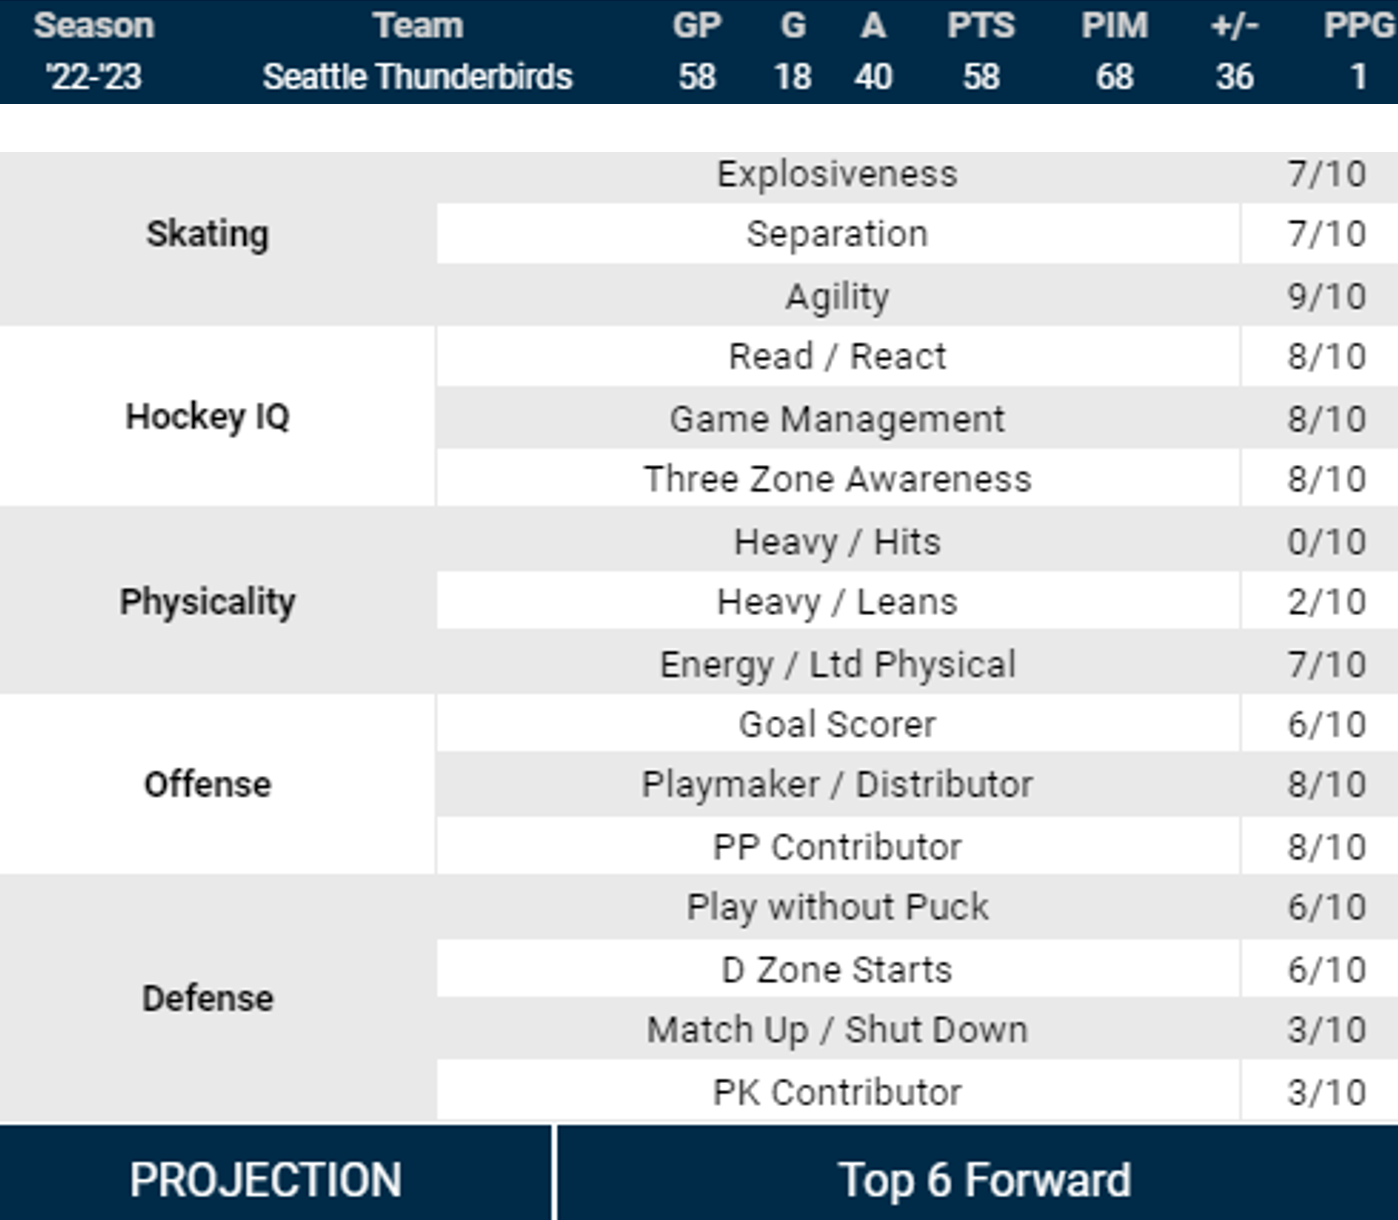Click the Seattle Thunderbirds team name
The width and height of the screenshot is (1398, 1220).
click(417, 77)
